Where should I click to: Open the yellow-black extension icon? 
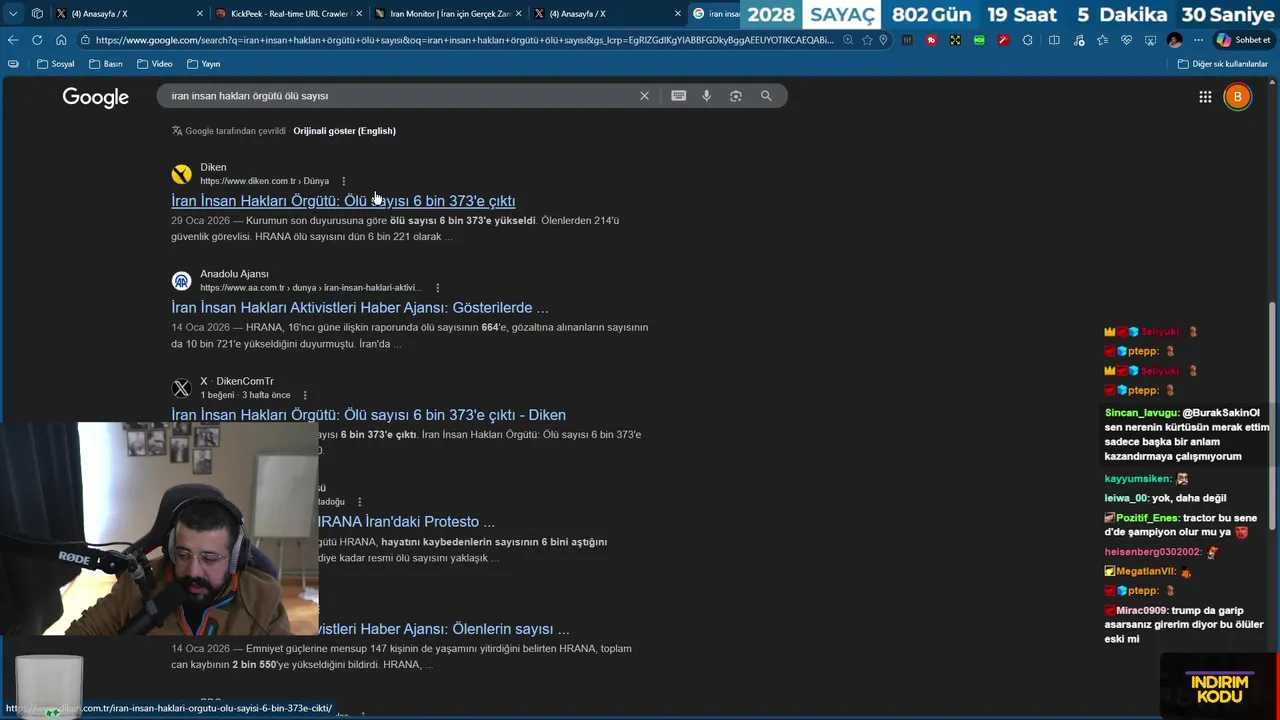tap(955, 40)
